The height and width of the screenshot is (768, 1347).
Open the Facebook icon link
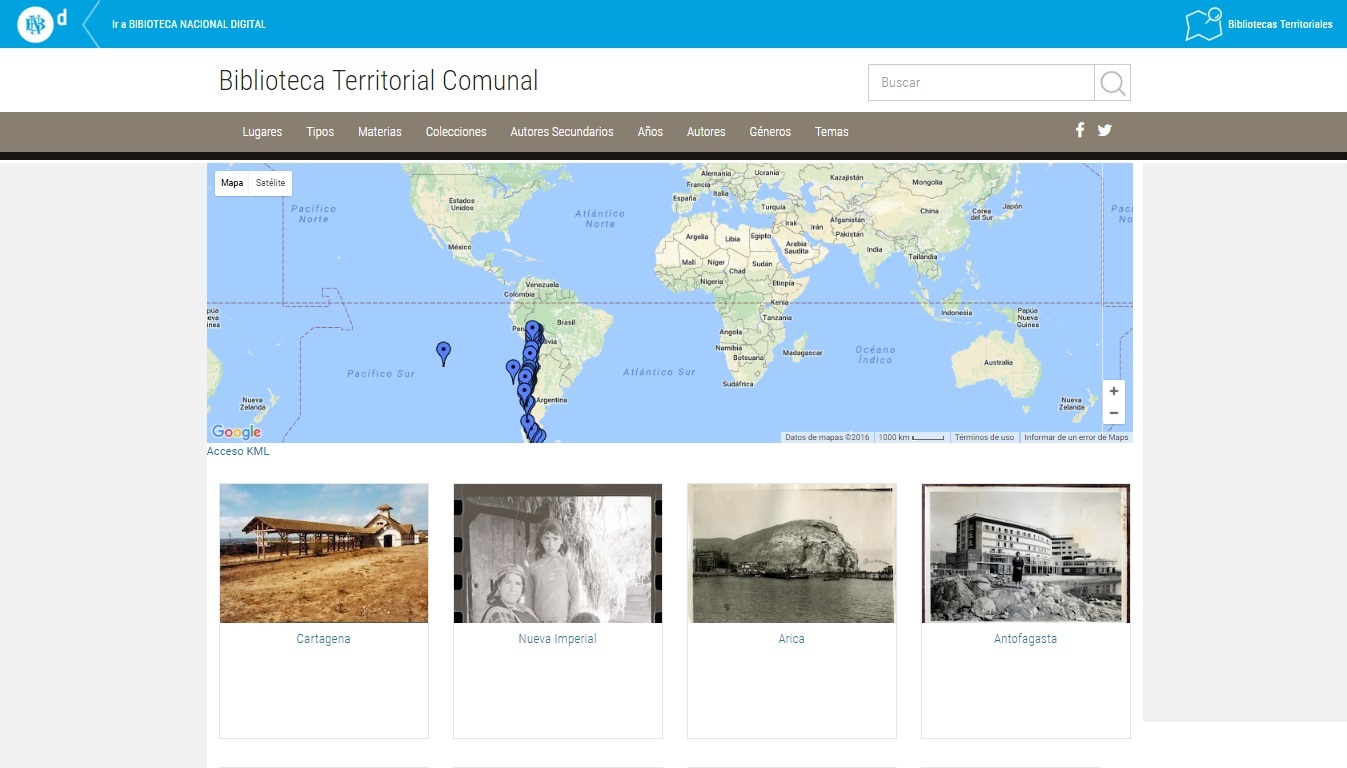(x=1080, y=130)
